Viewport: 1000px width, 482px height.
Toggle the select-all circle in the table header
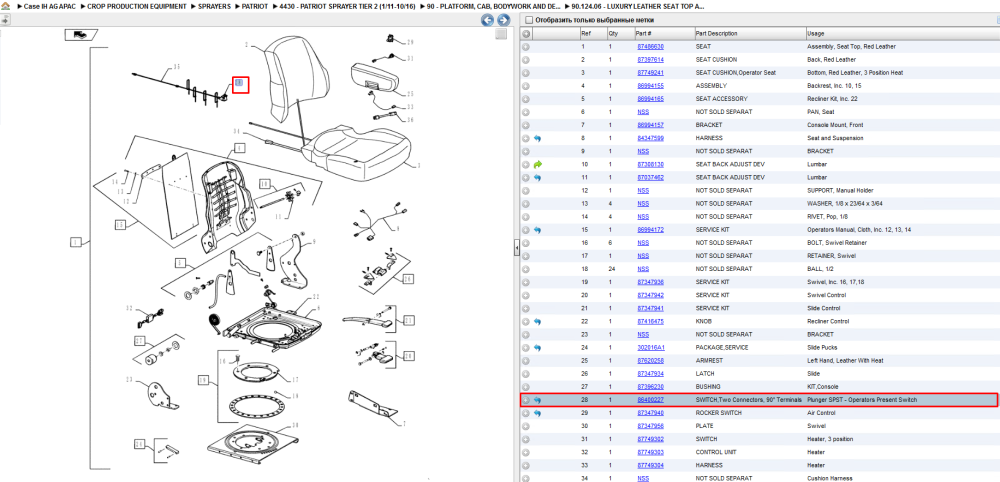pos(526,34)
